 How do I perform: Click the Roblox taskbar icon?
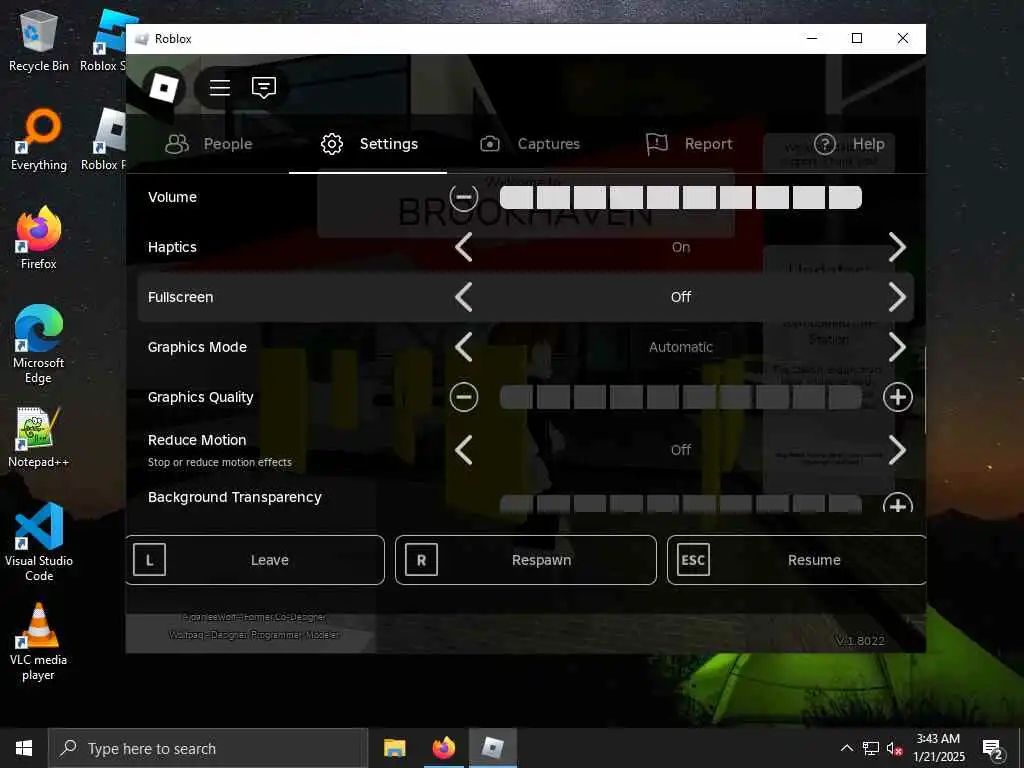point(493,748)
